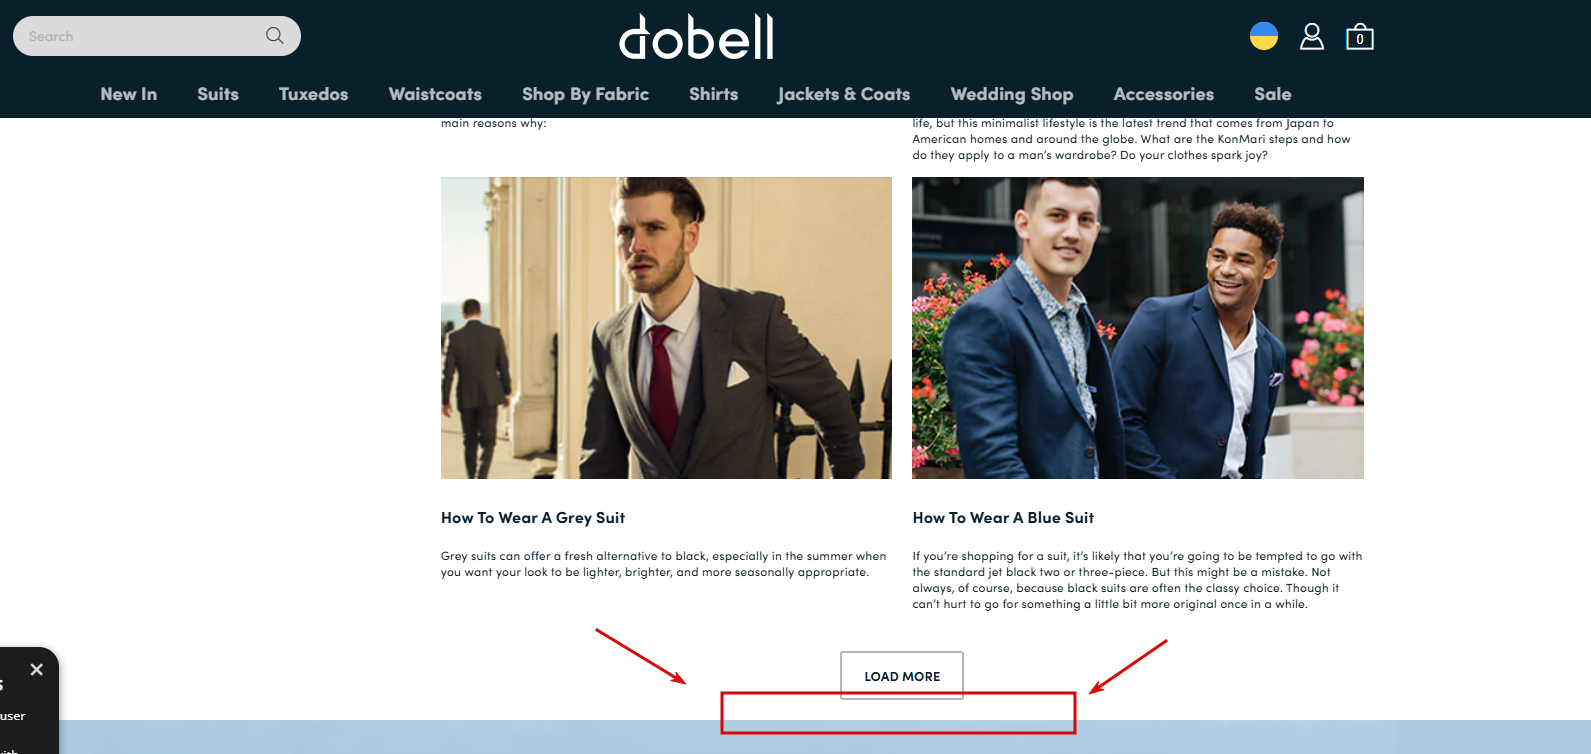Open the user account icon

click(1311, 37)
